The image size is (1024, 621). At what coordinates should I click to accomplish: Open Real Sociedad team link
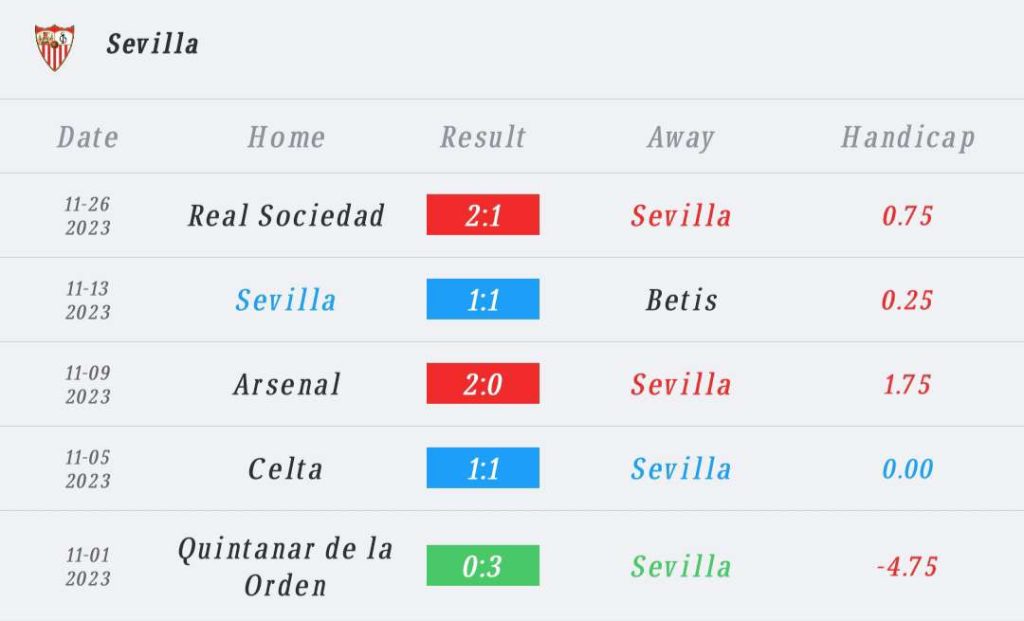[x=286, y=215]
